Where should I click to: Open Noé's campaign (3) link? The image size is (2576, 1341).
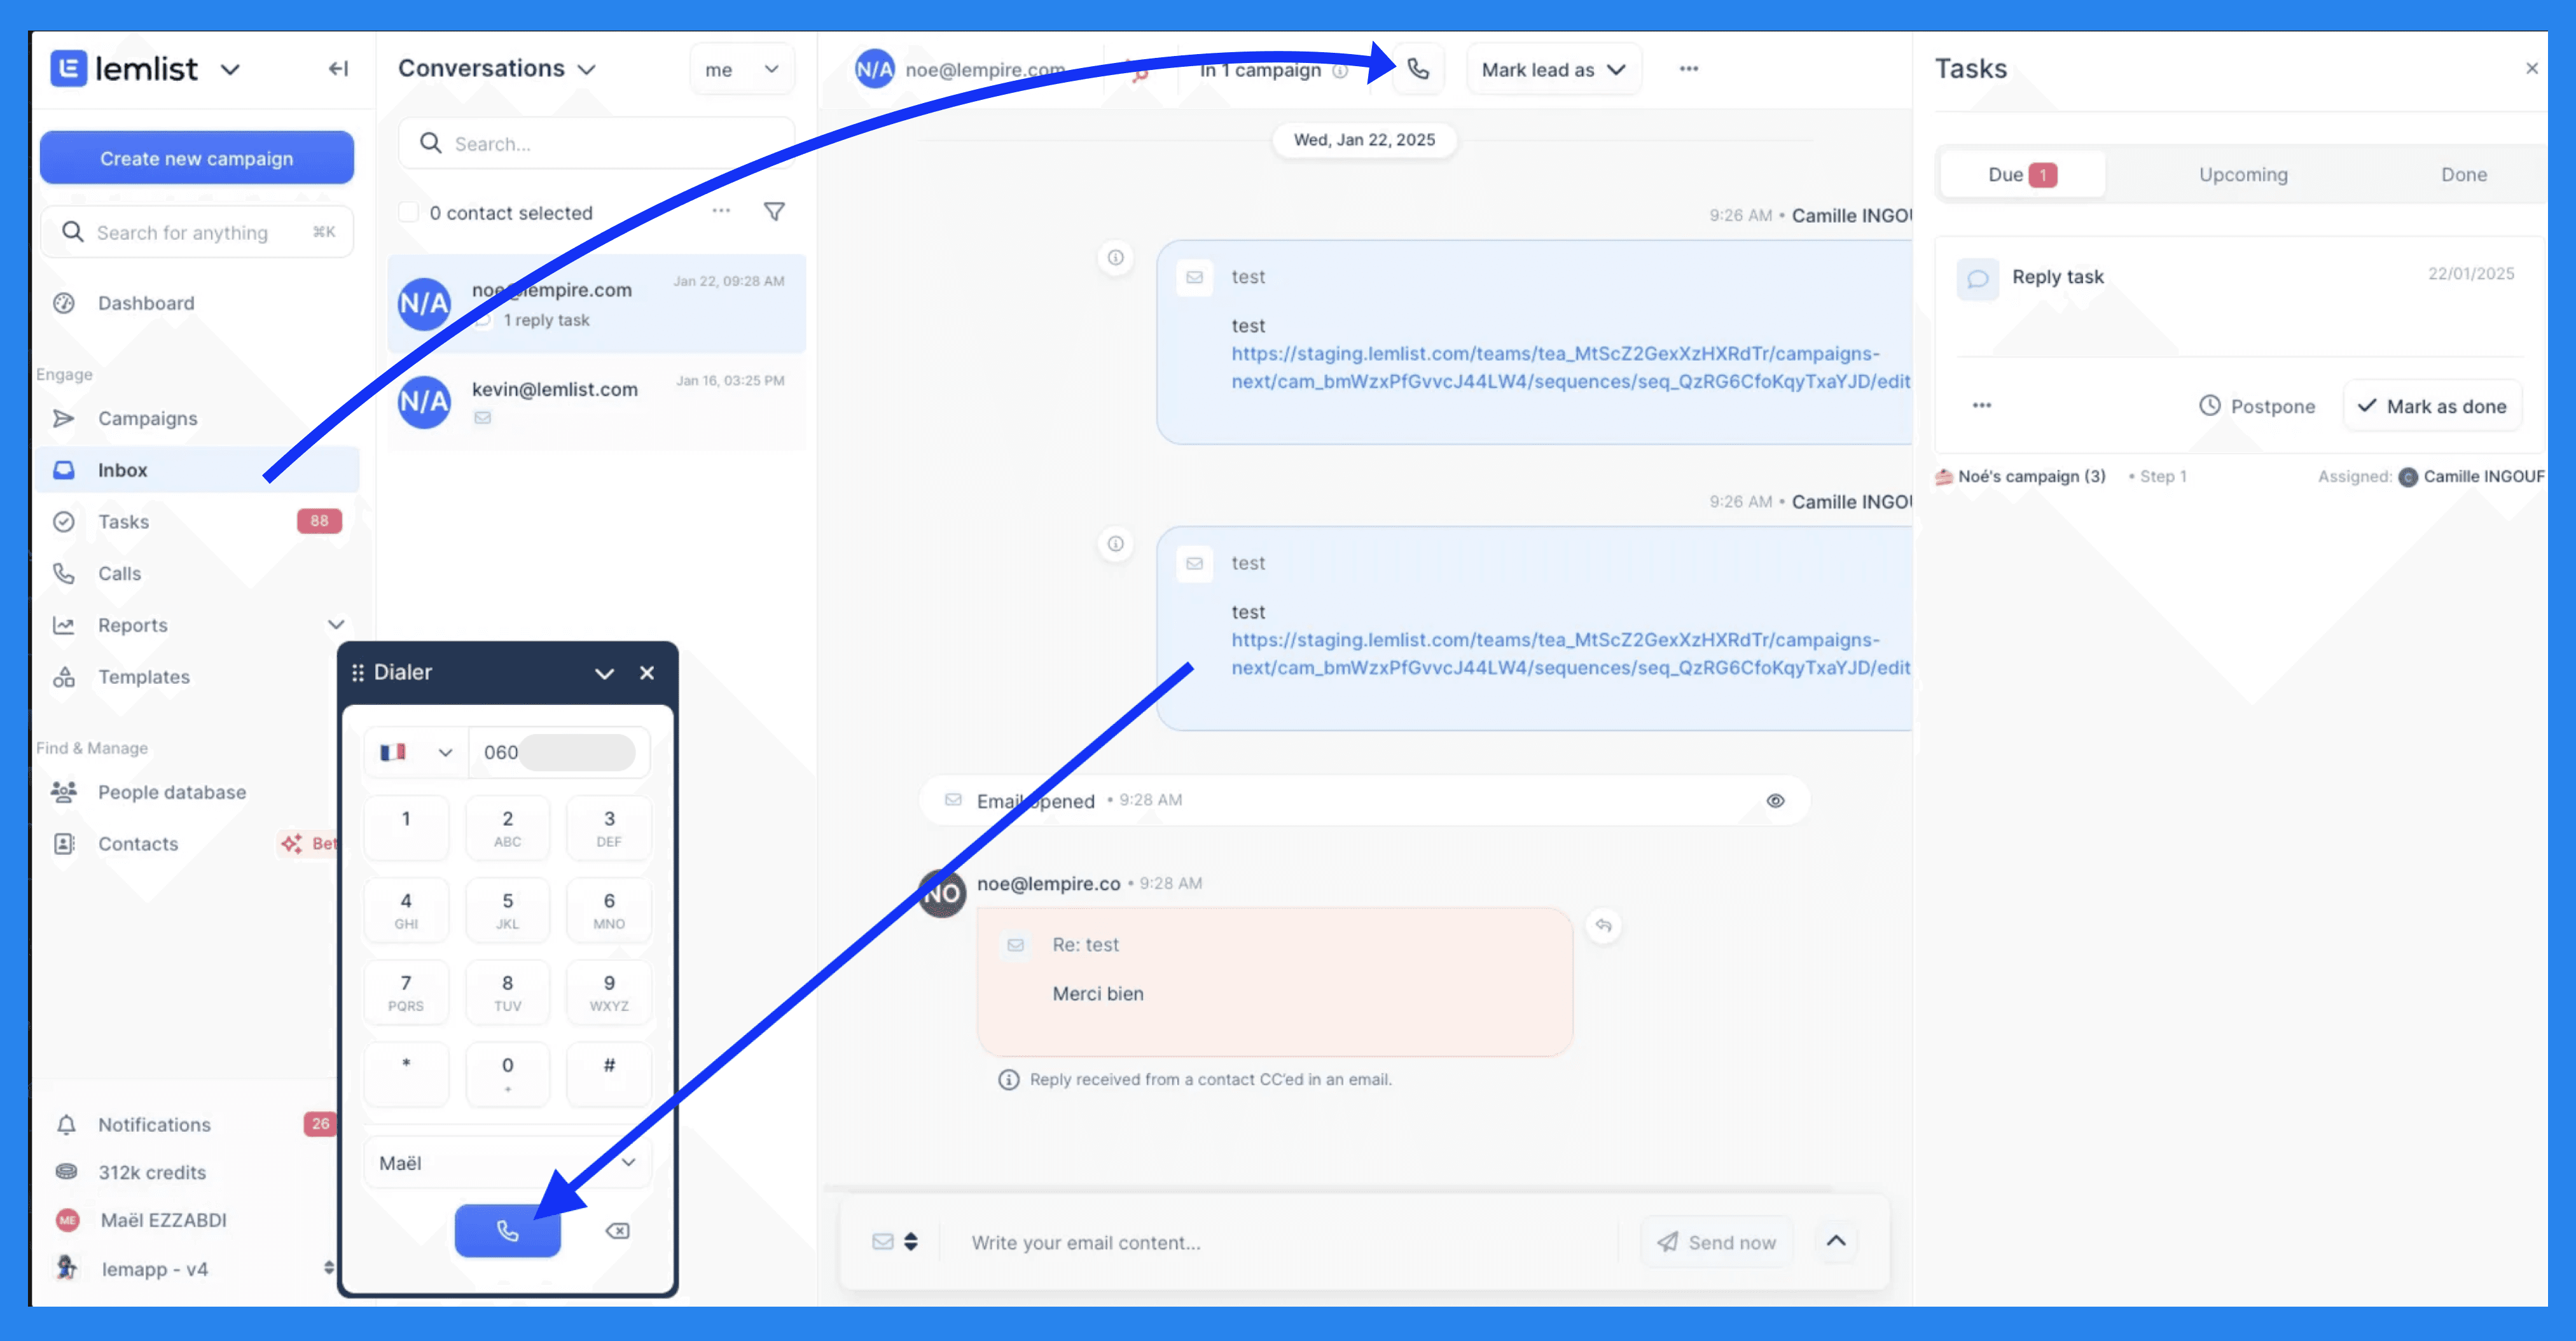point(2031,476)
